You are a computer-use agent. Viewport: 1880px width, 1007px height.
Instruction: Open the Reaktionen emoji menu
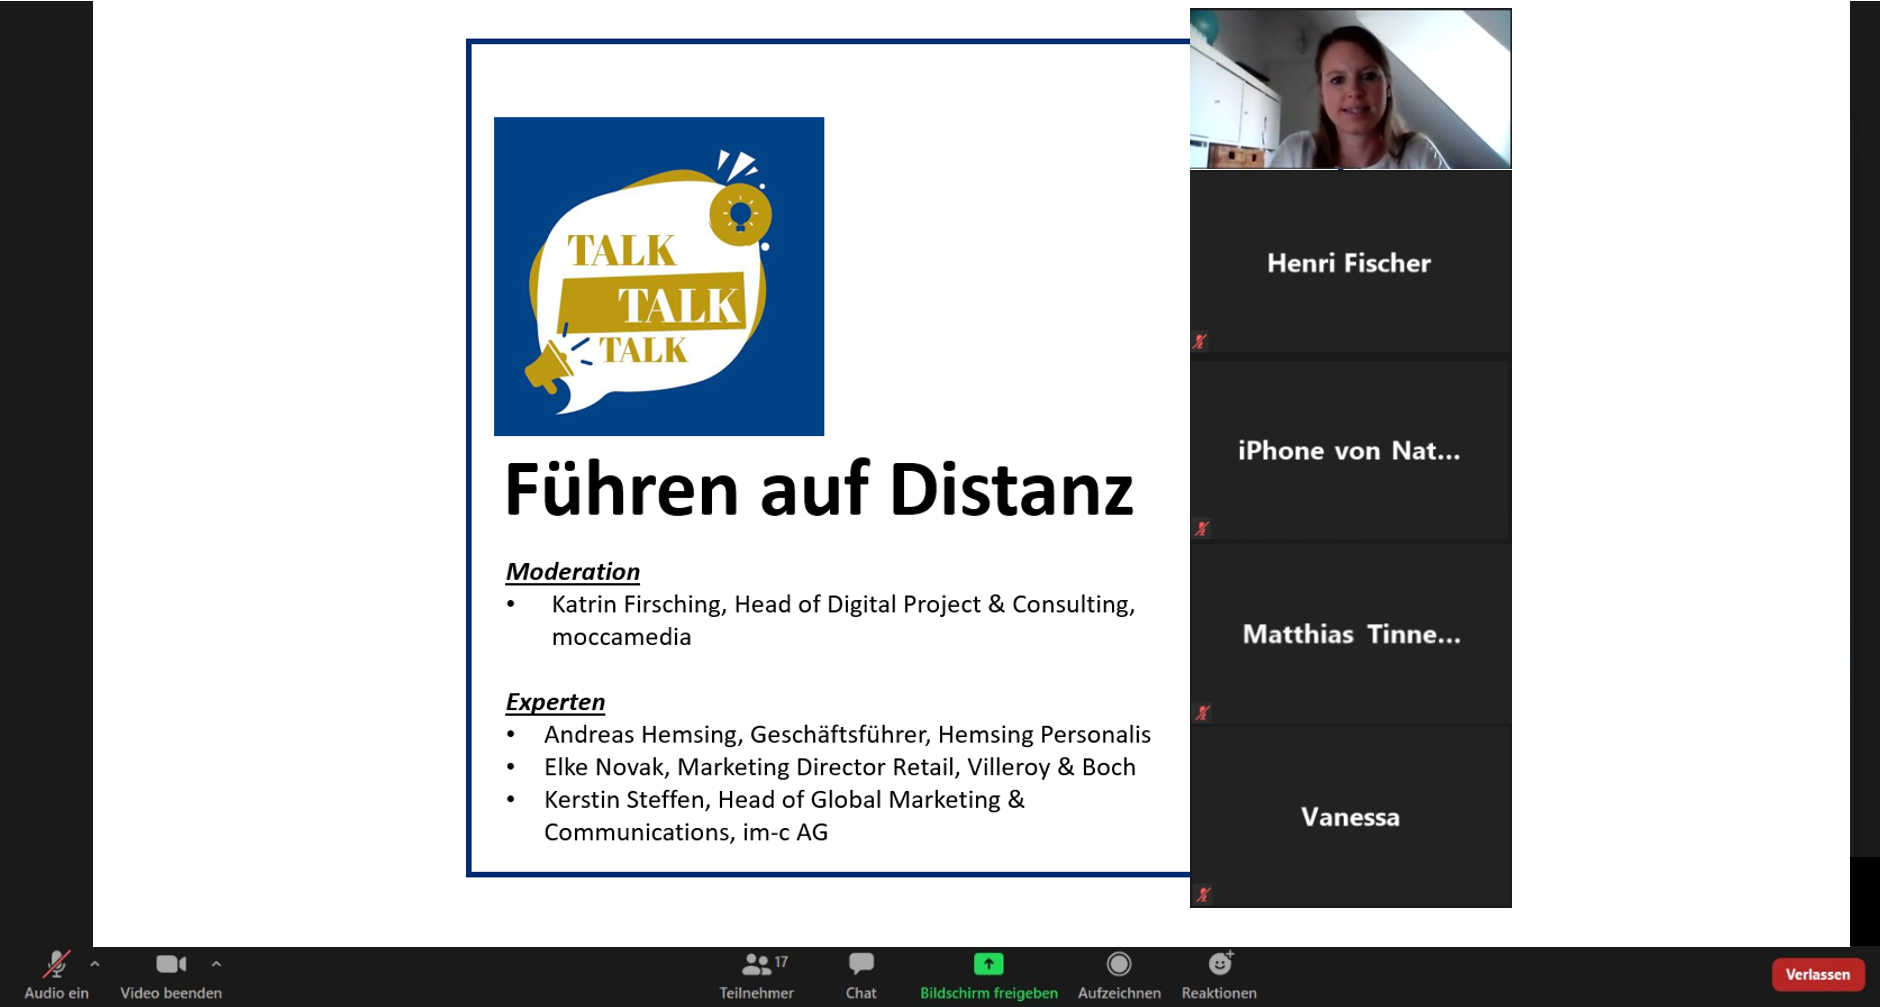pos(1219,975)
